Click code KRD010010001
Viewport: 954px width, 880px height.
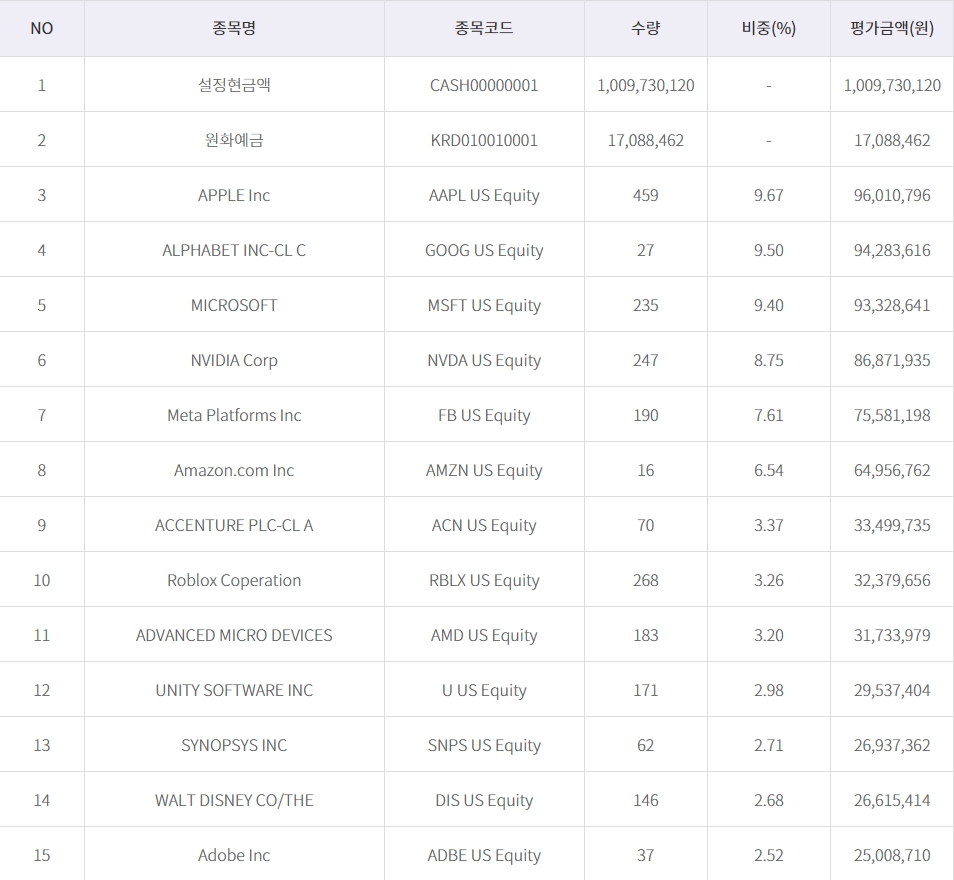tap(484, 140)
